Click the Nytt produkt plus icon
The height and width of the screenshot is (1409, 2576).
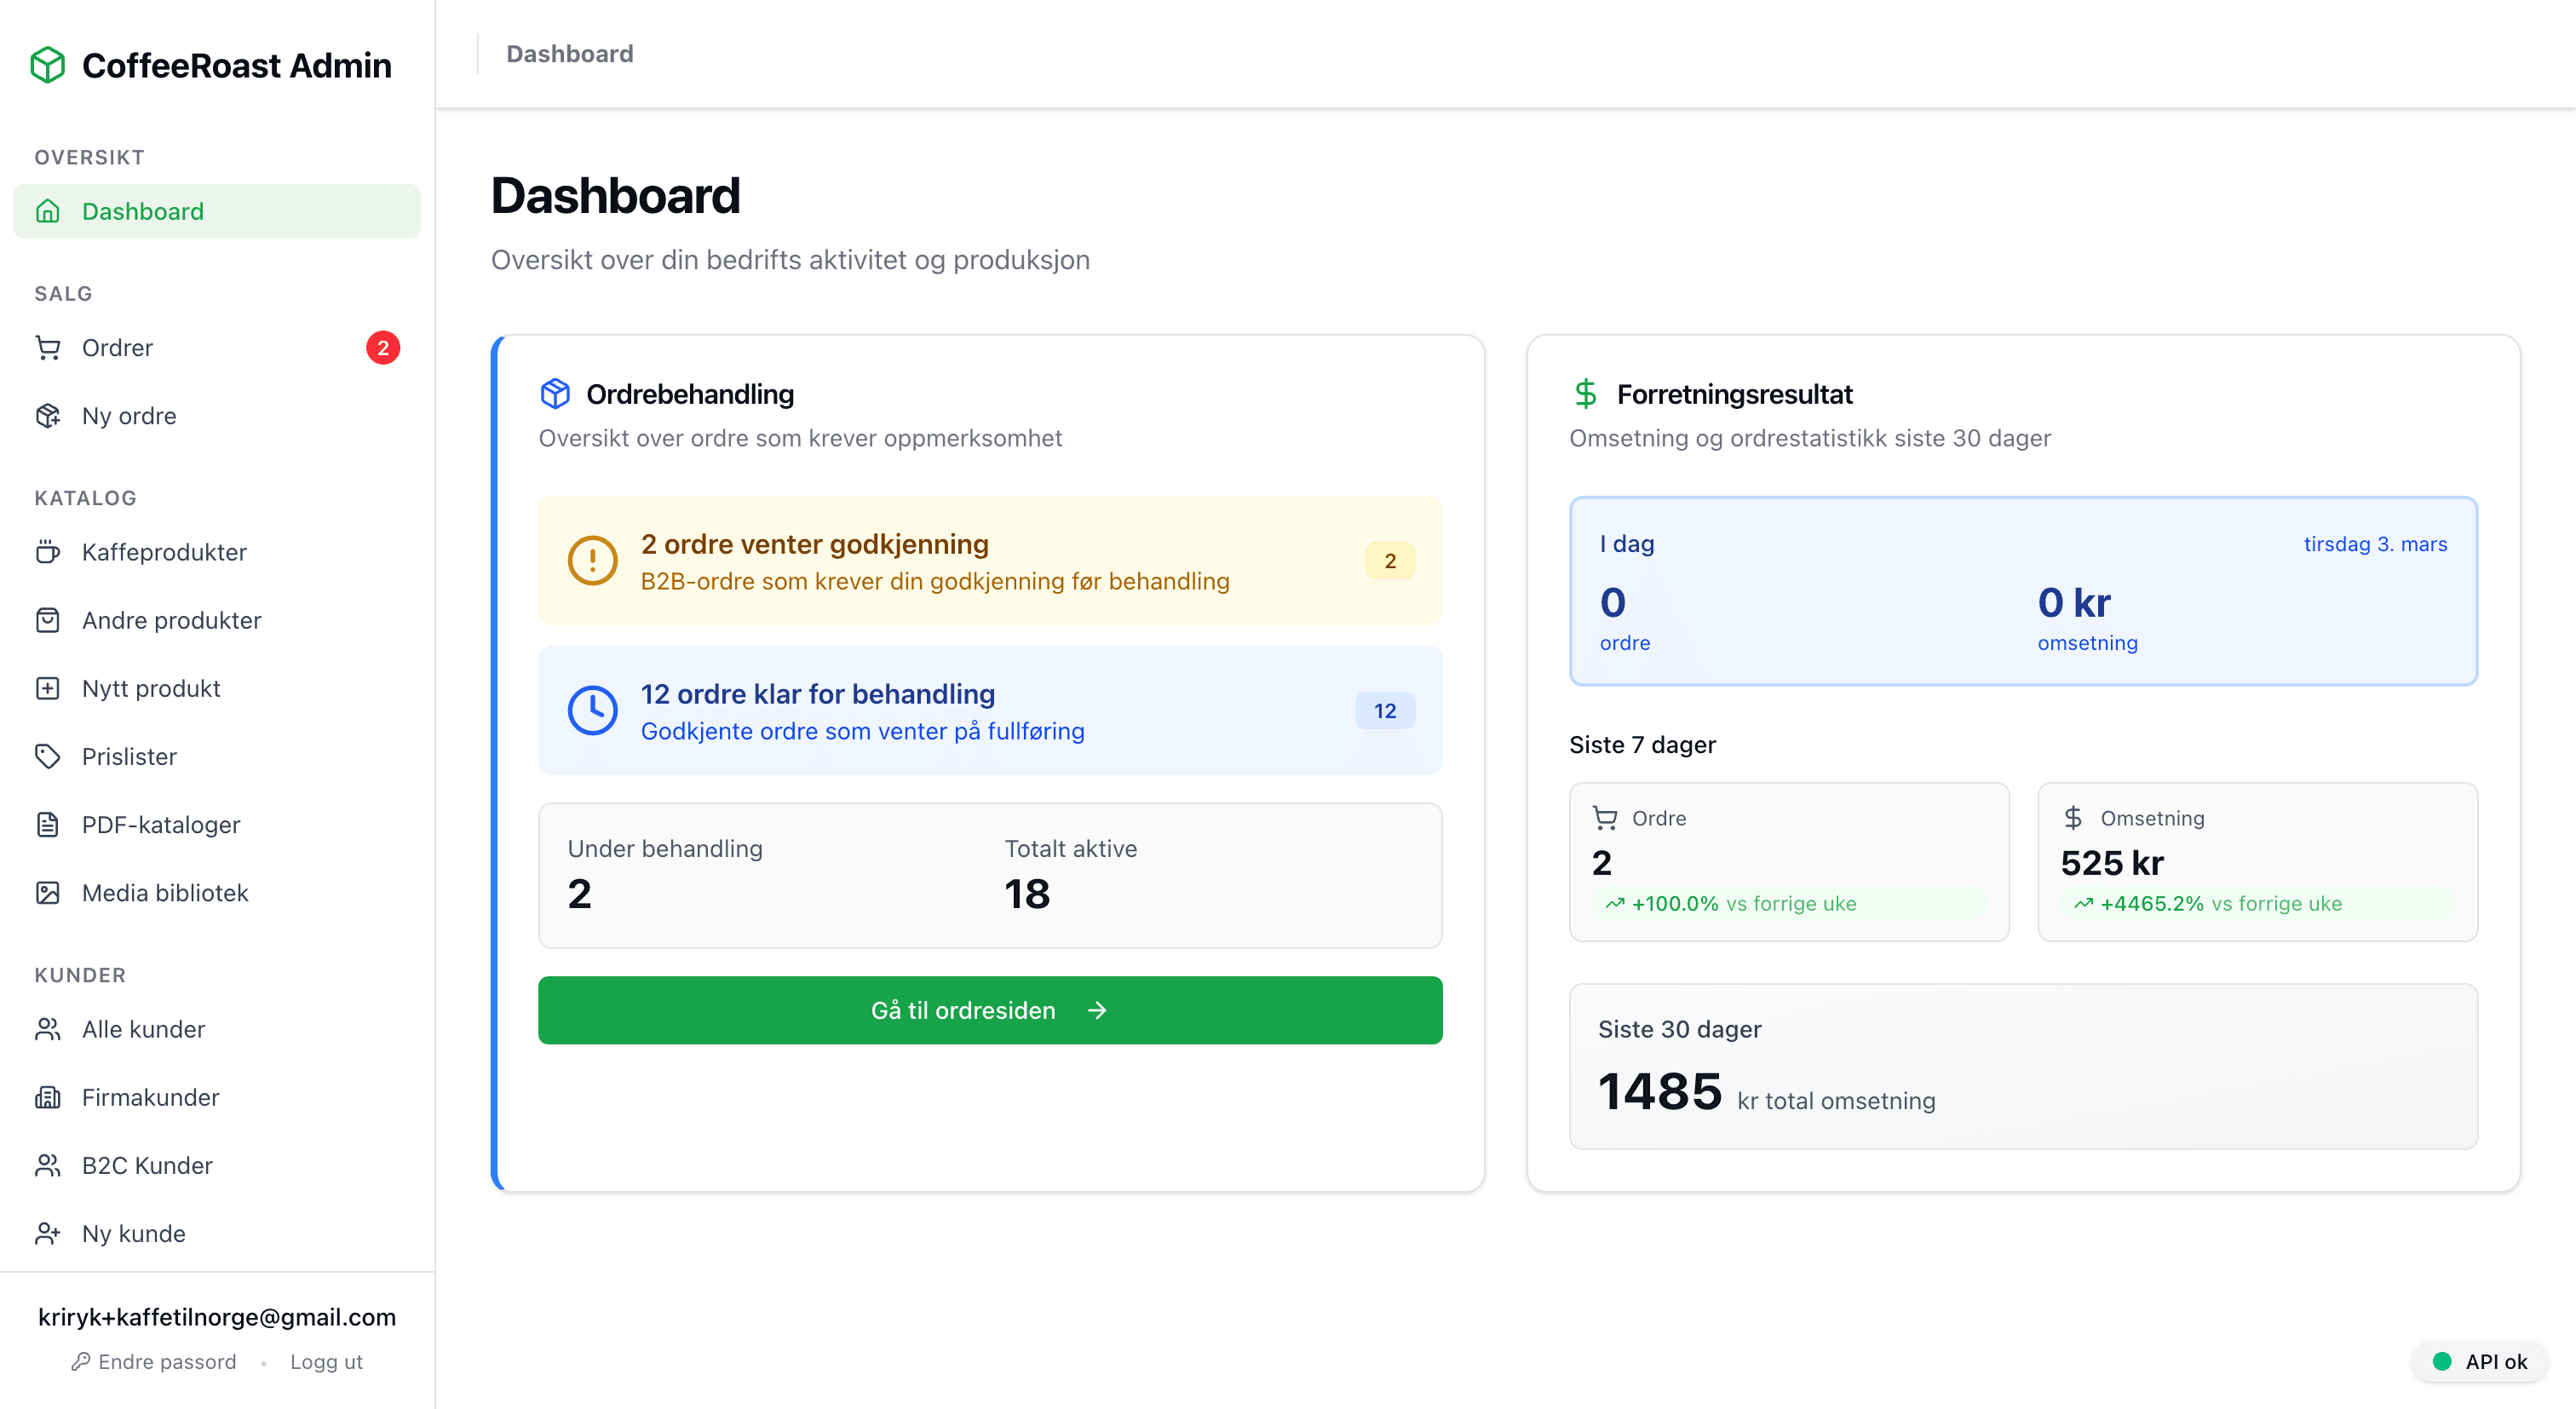tap(49, 688)
